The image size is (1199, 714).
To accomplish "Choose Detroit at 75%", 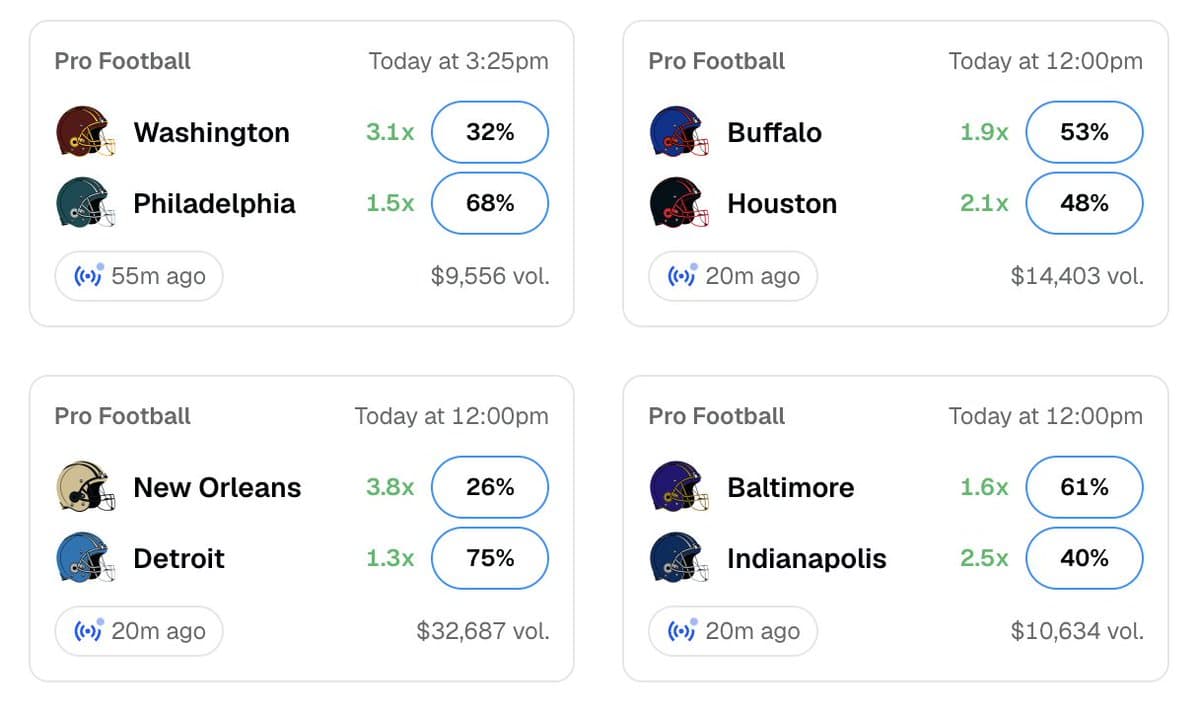I will (x=490, y=558).
